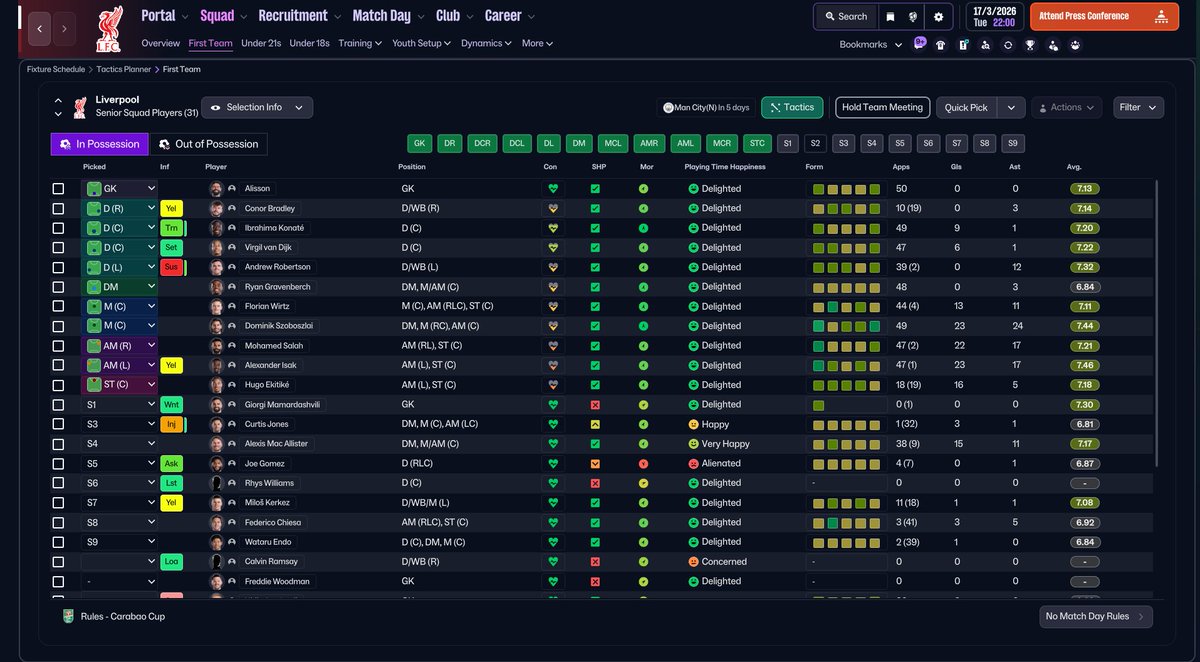Select the green DCR position chip

tap(482, 144)
